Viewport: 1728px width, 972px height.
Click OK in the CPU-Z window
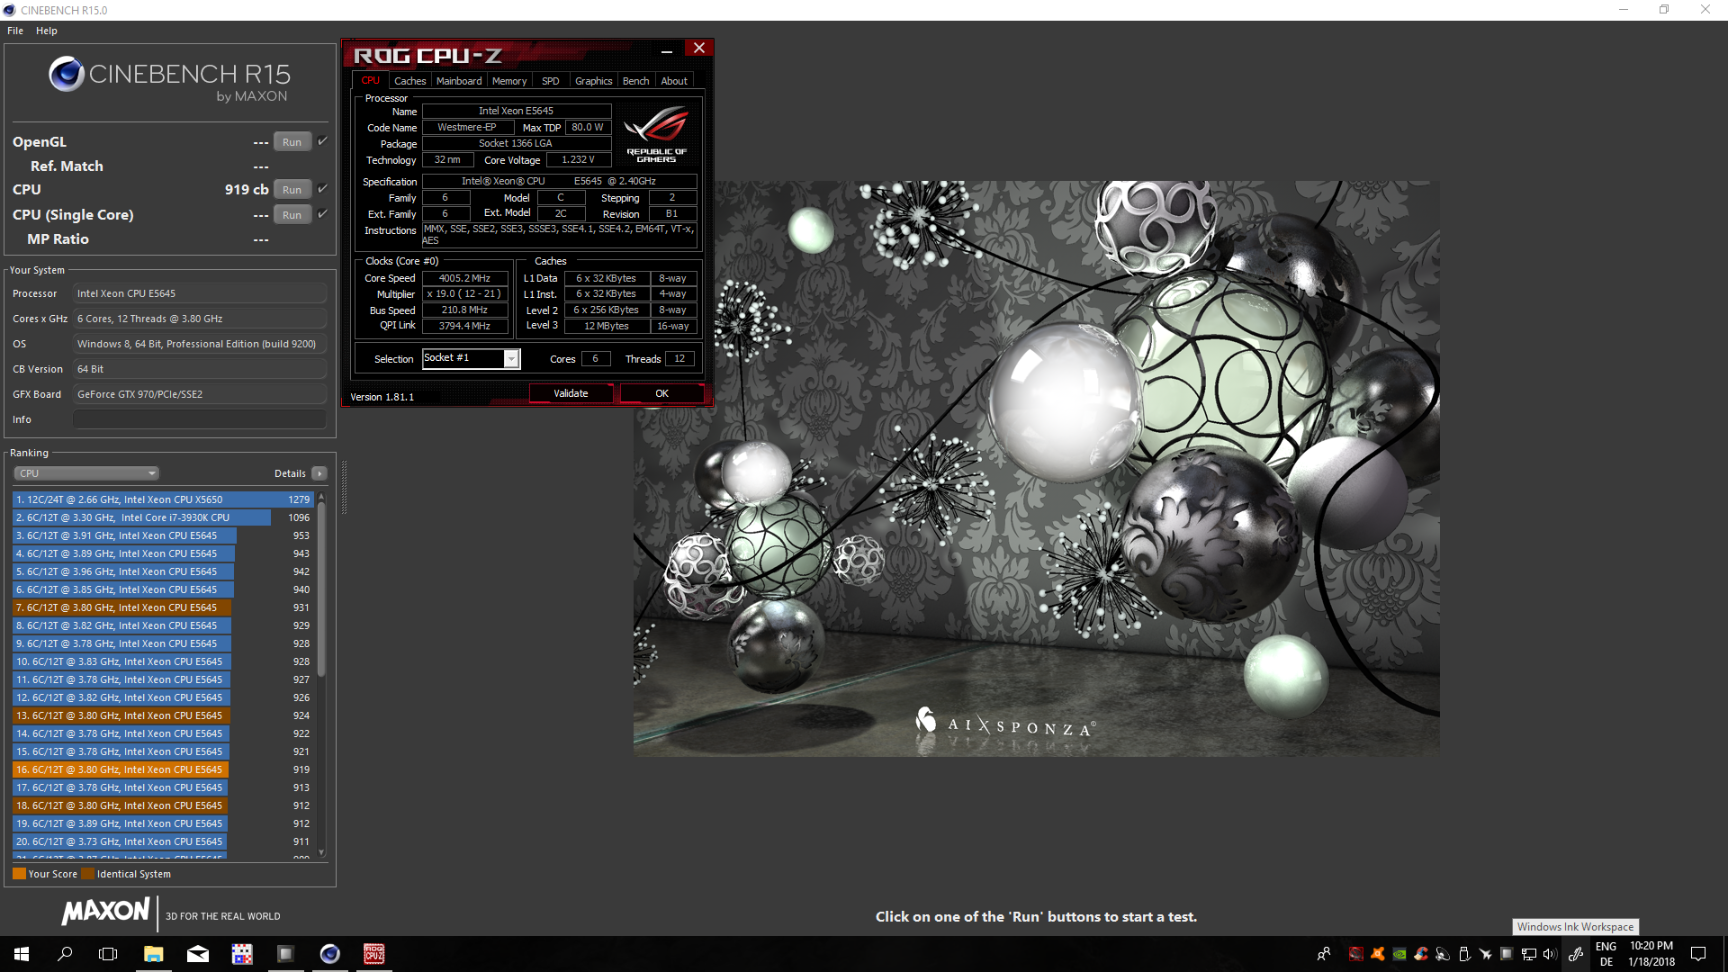(x=662, y=394)
